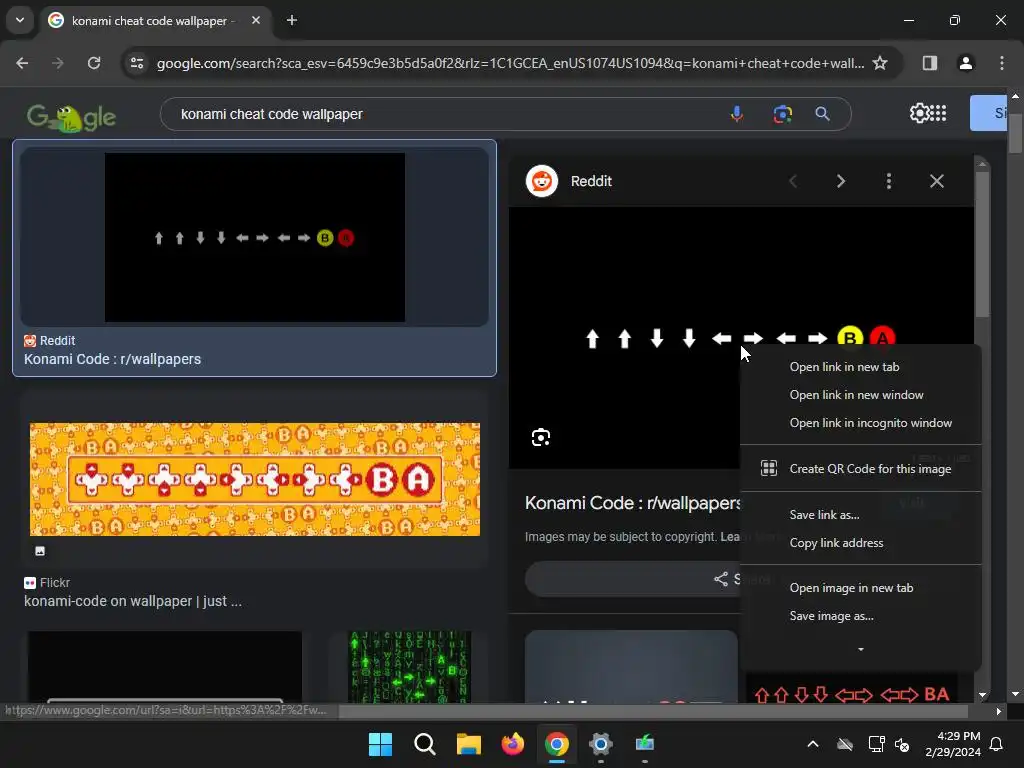Open taskbar clock showing 4:29 PM
The height and width of the screenshot is (768, 1024).
tap(953, 744)
